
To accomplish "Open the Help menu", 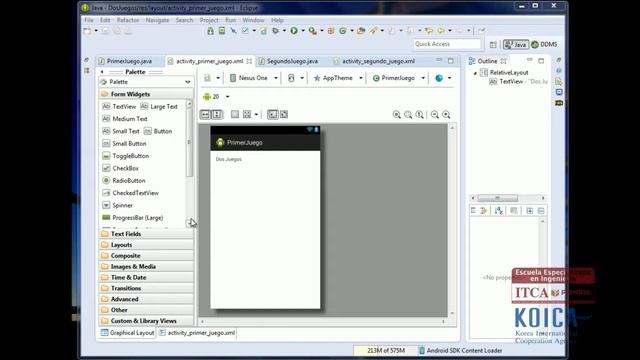I will (277, 20).
